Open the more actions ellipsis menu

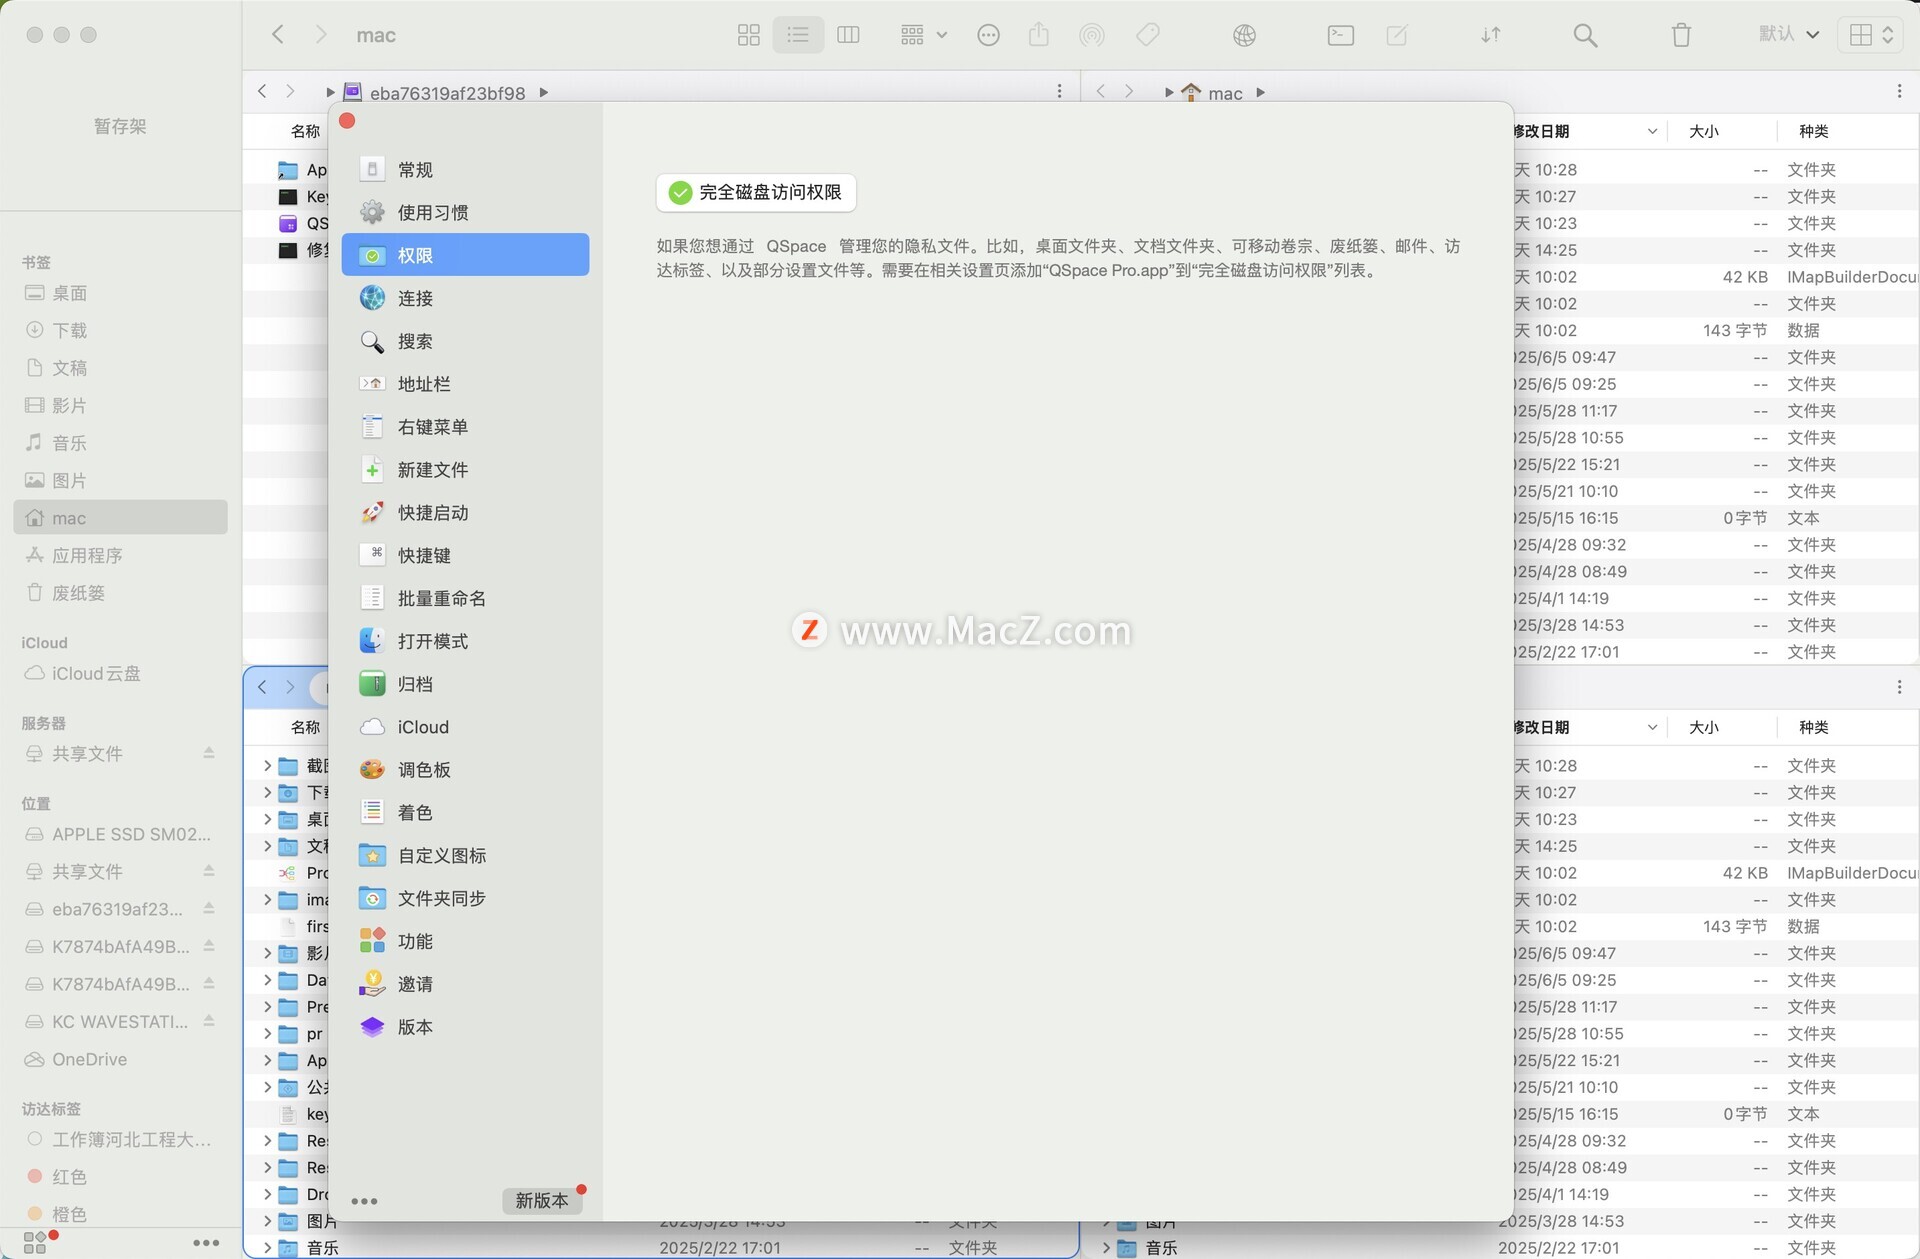(988, 35)
